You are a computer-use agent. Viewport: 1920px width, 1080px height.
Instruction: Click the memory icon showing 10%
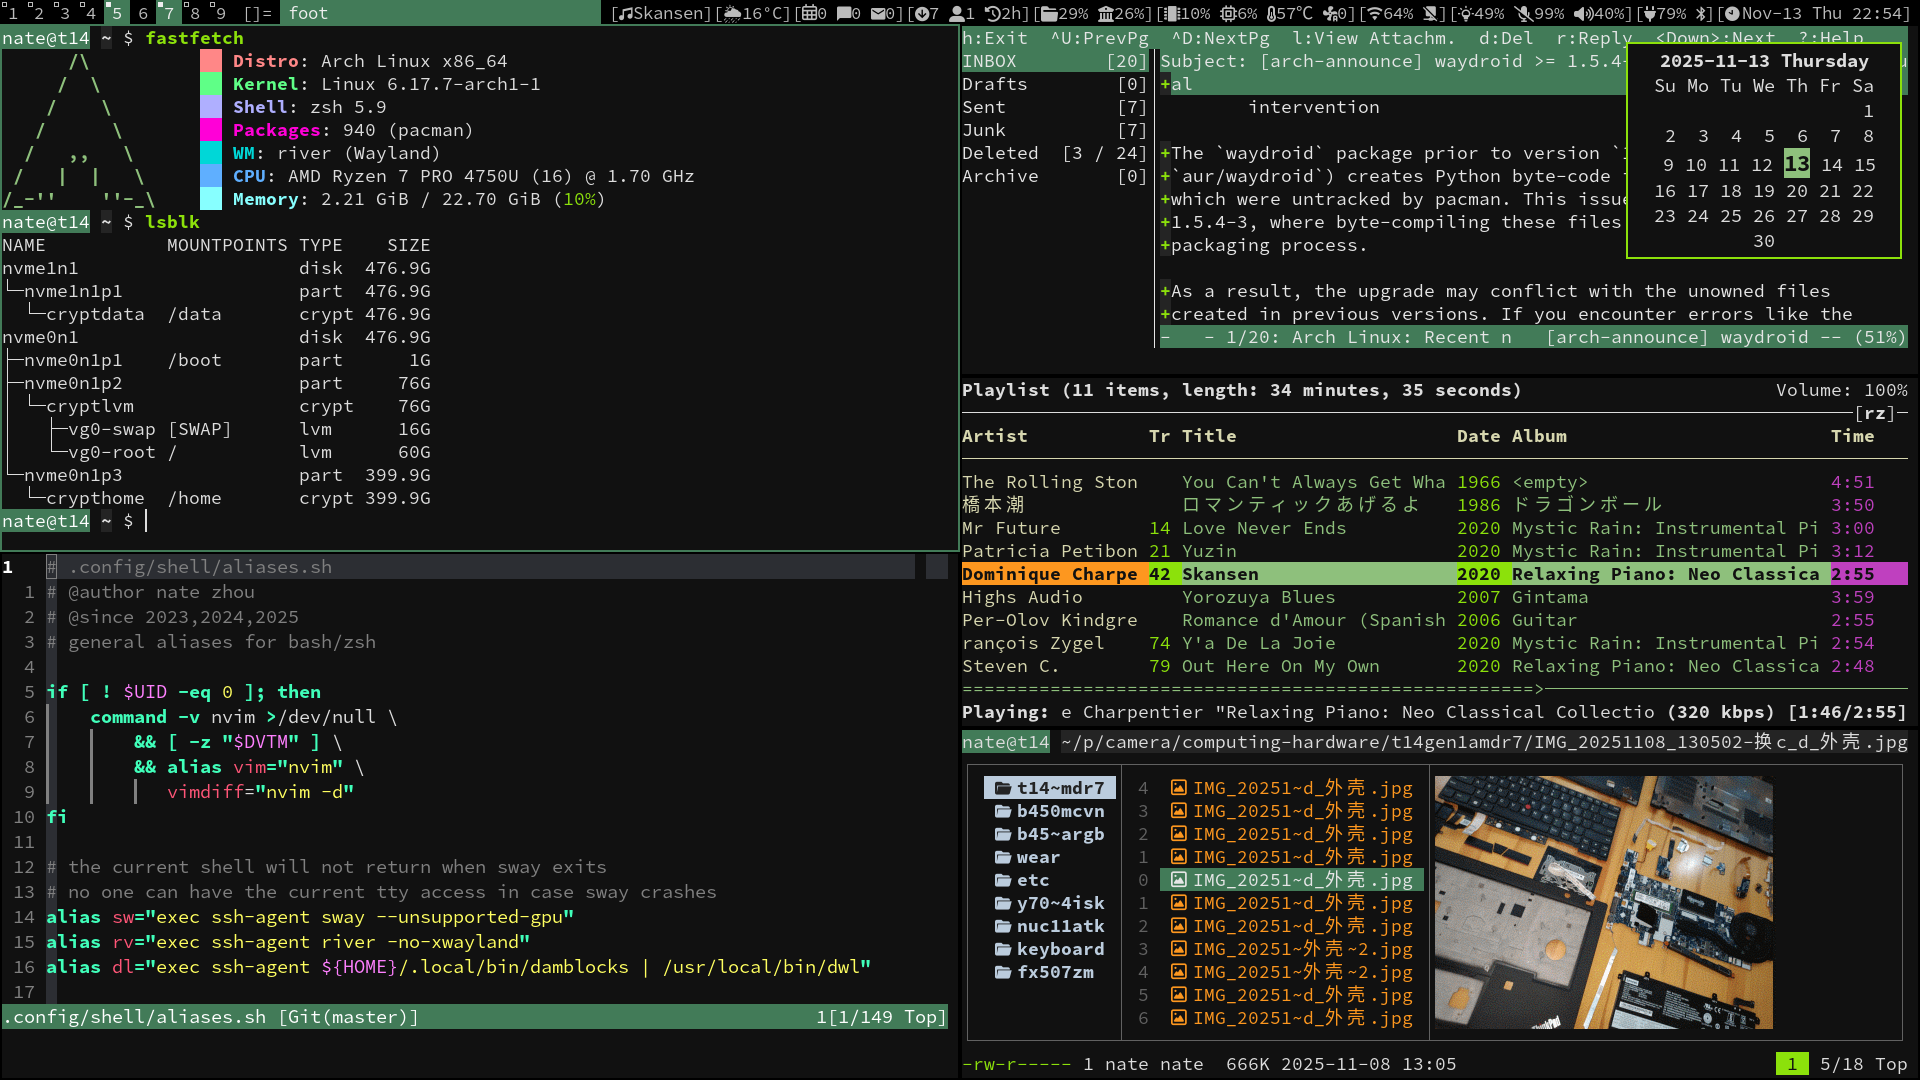coord(1171,13)
